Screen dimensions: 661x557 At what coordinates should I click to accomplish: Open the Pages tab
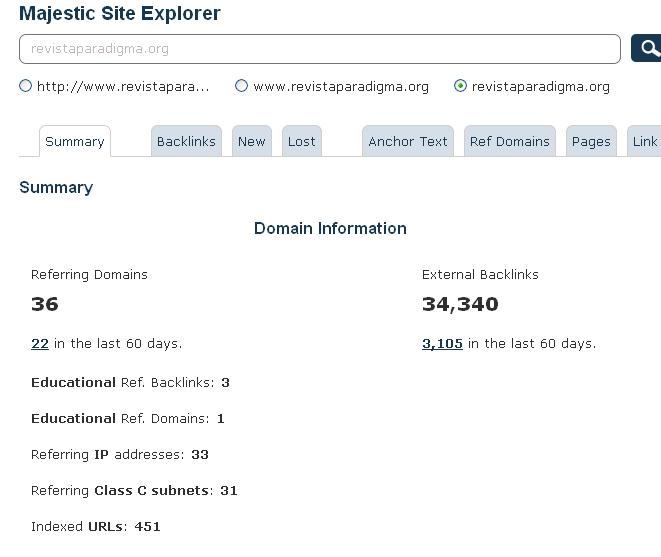591,141
